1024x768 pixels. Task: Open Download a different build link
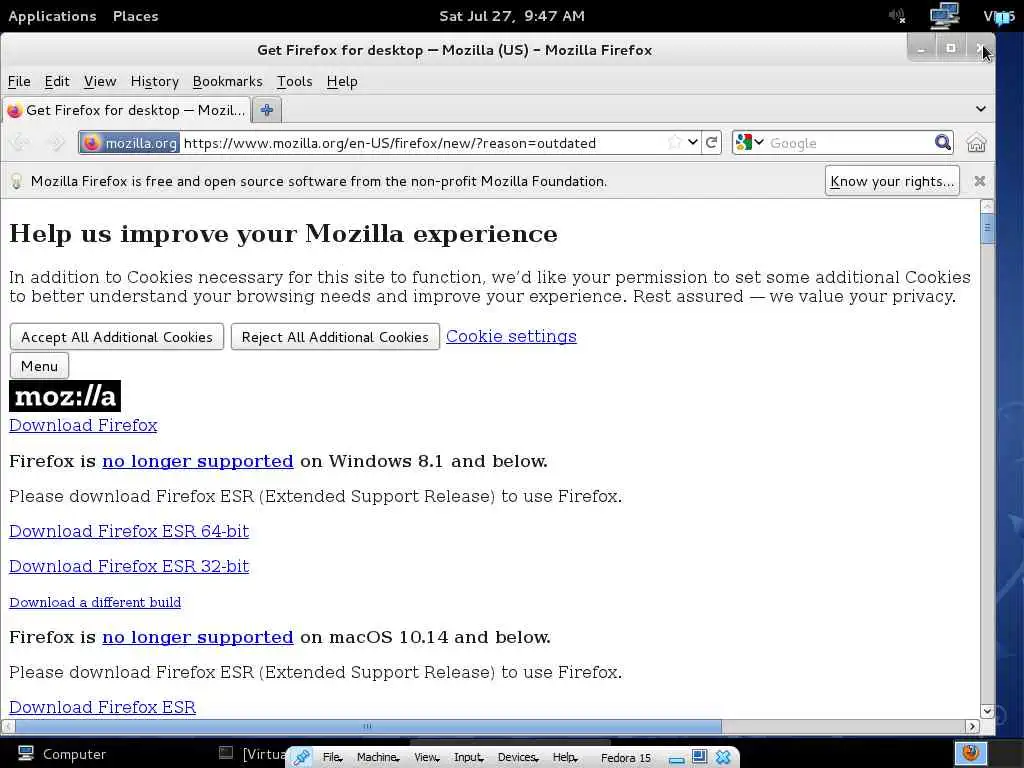point(95,602)
